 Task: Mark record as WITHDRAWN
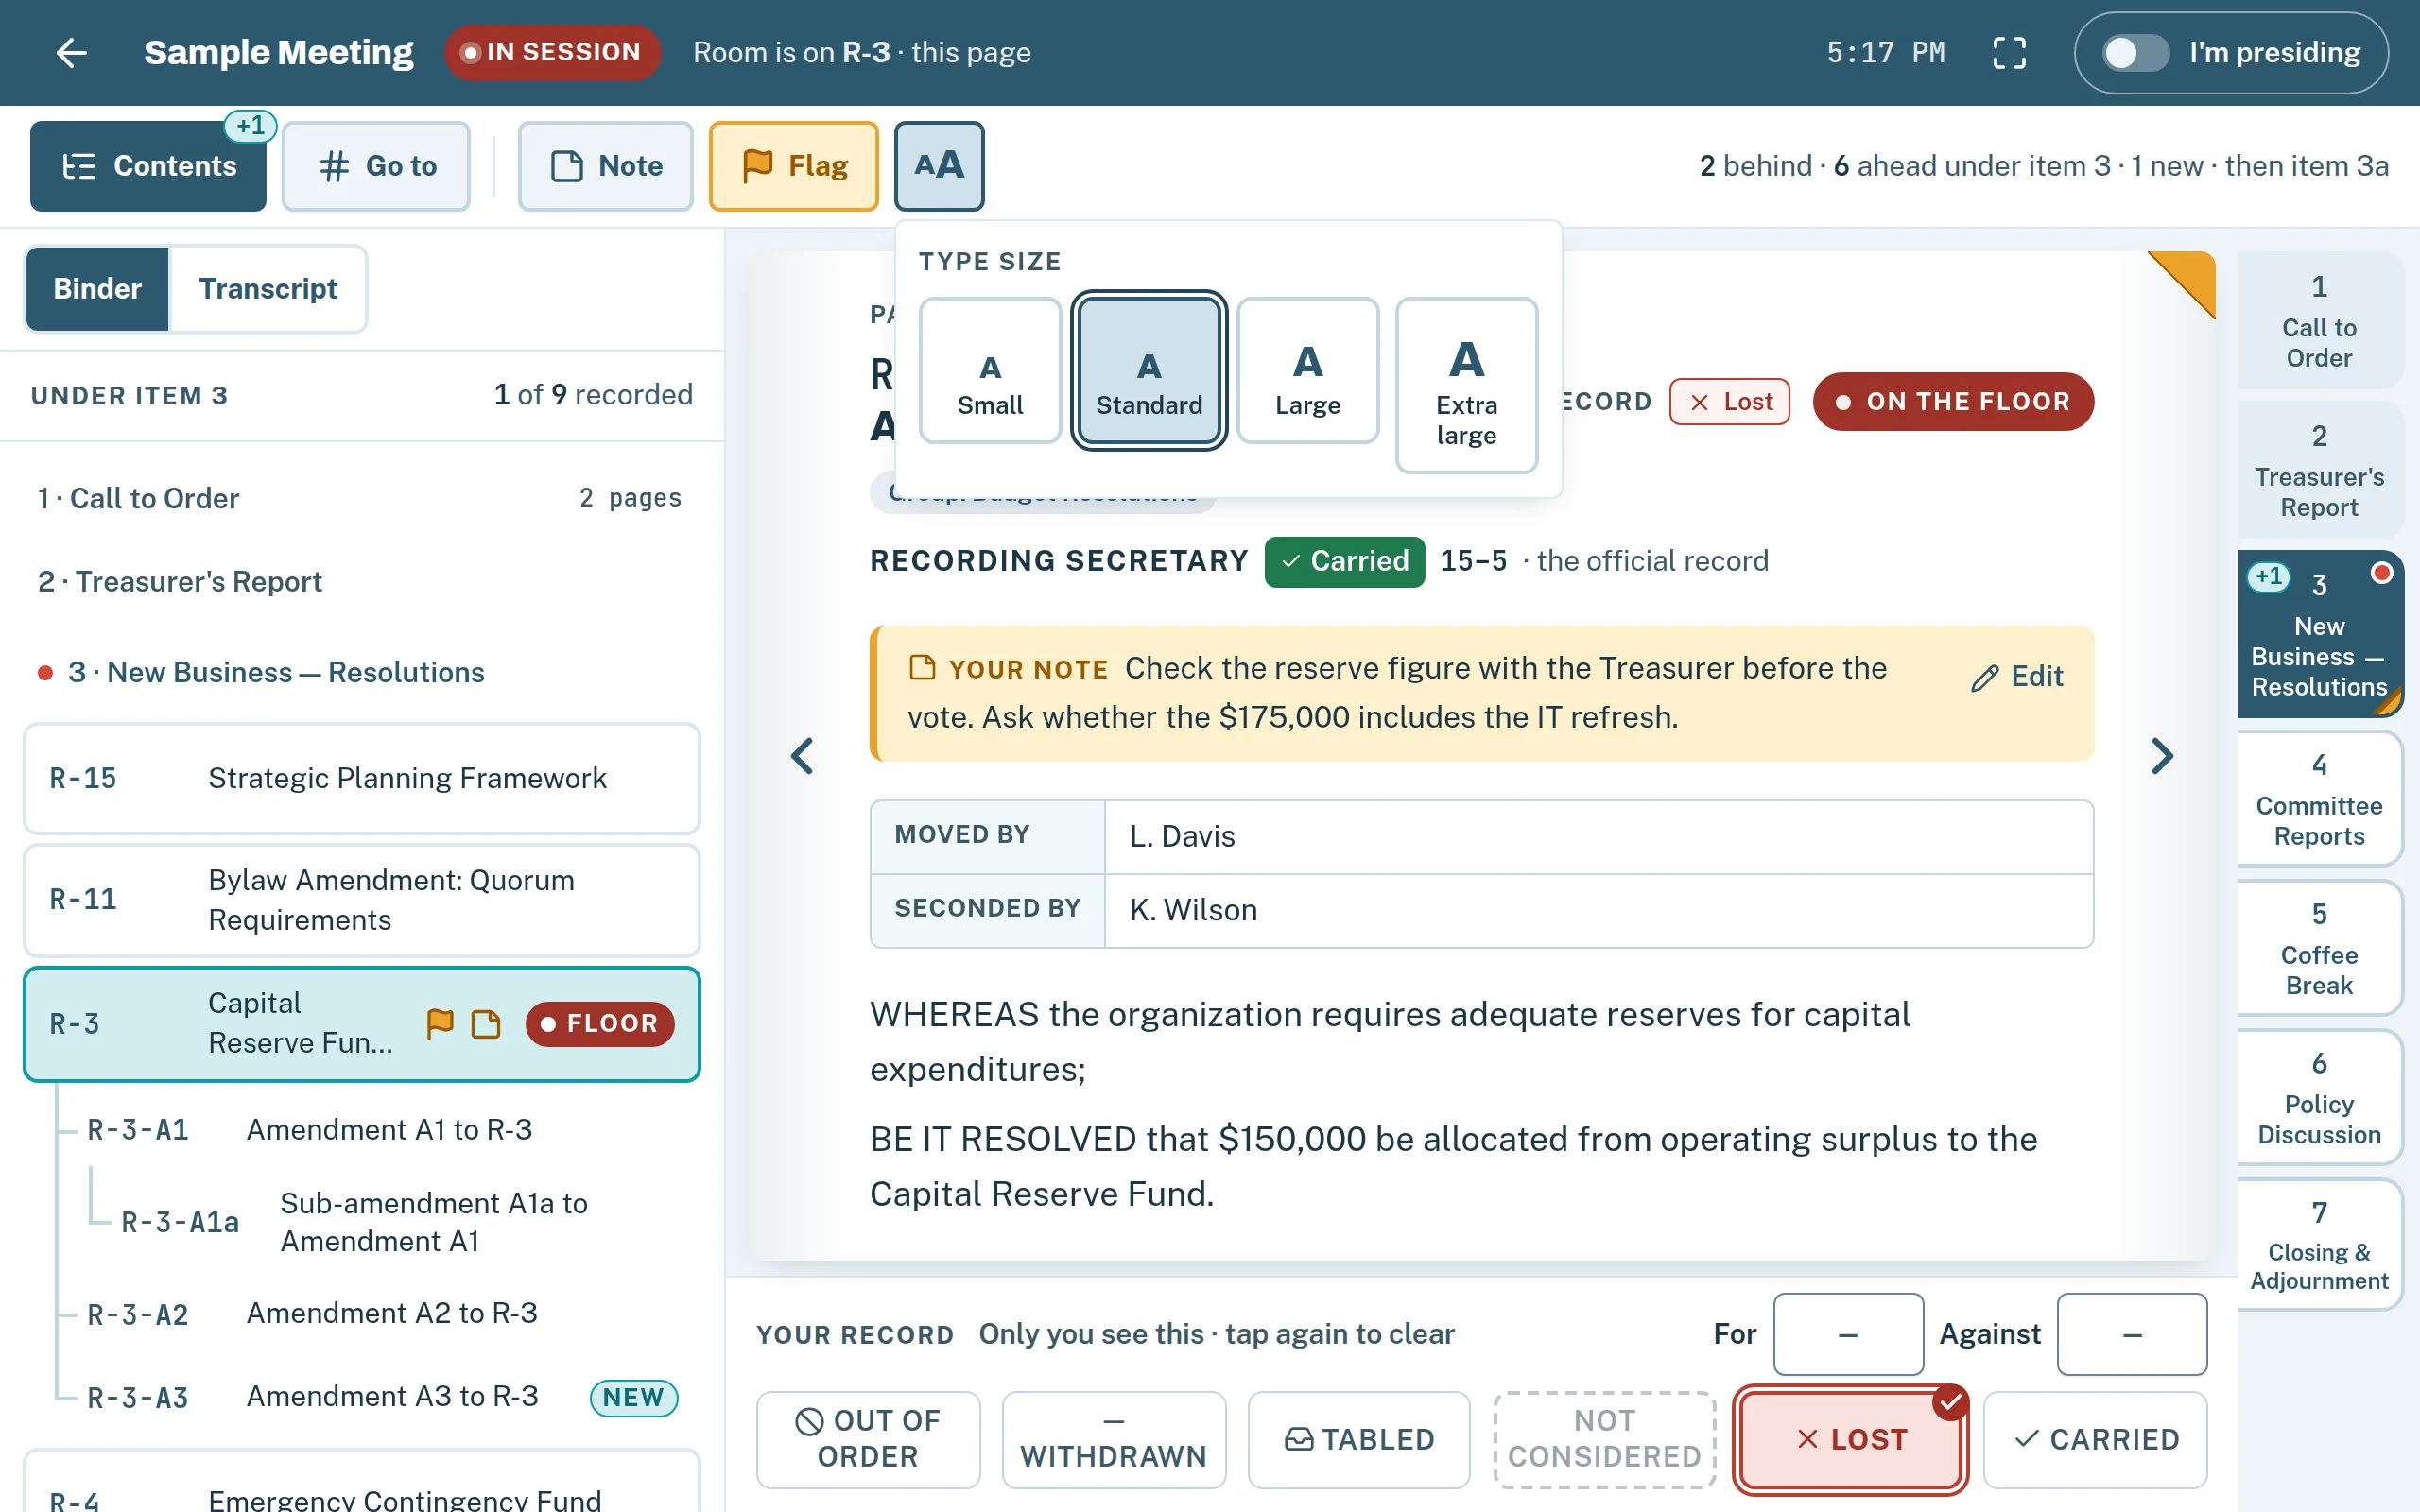[1114, 1439]
